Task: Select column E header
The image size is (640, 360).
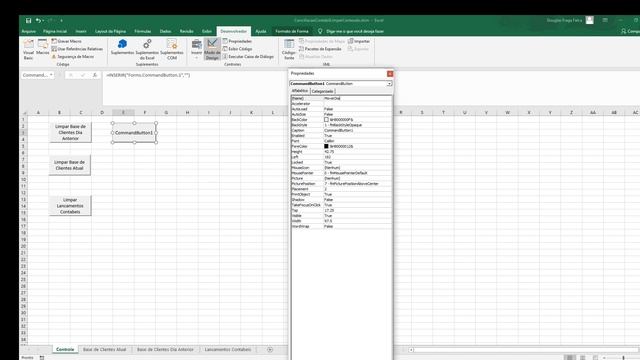Action: coord(123,112)
